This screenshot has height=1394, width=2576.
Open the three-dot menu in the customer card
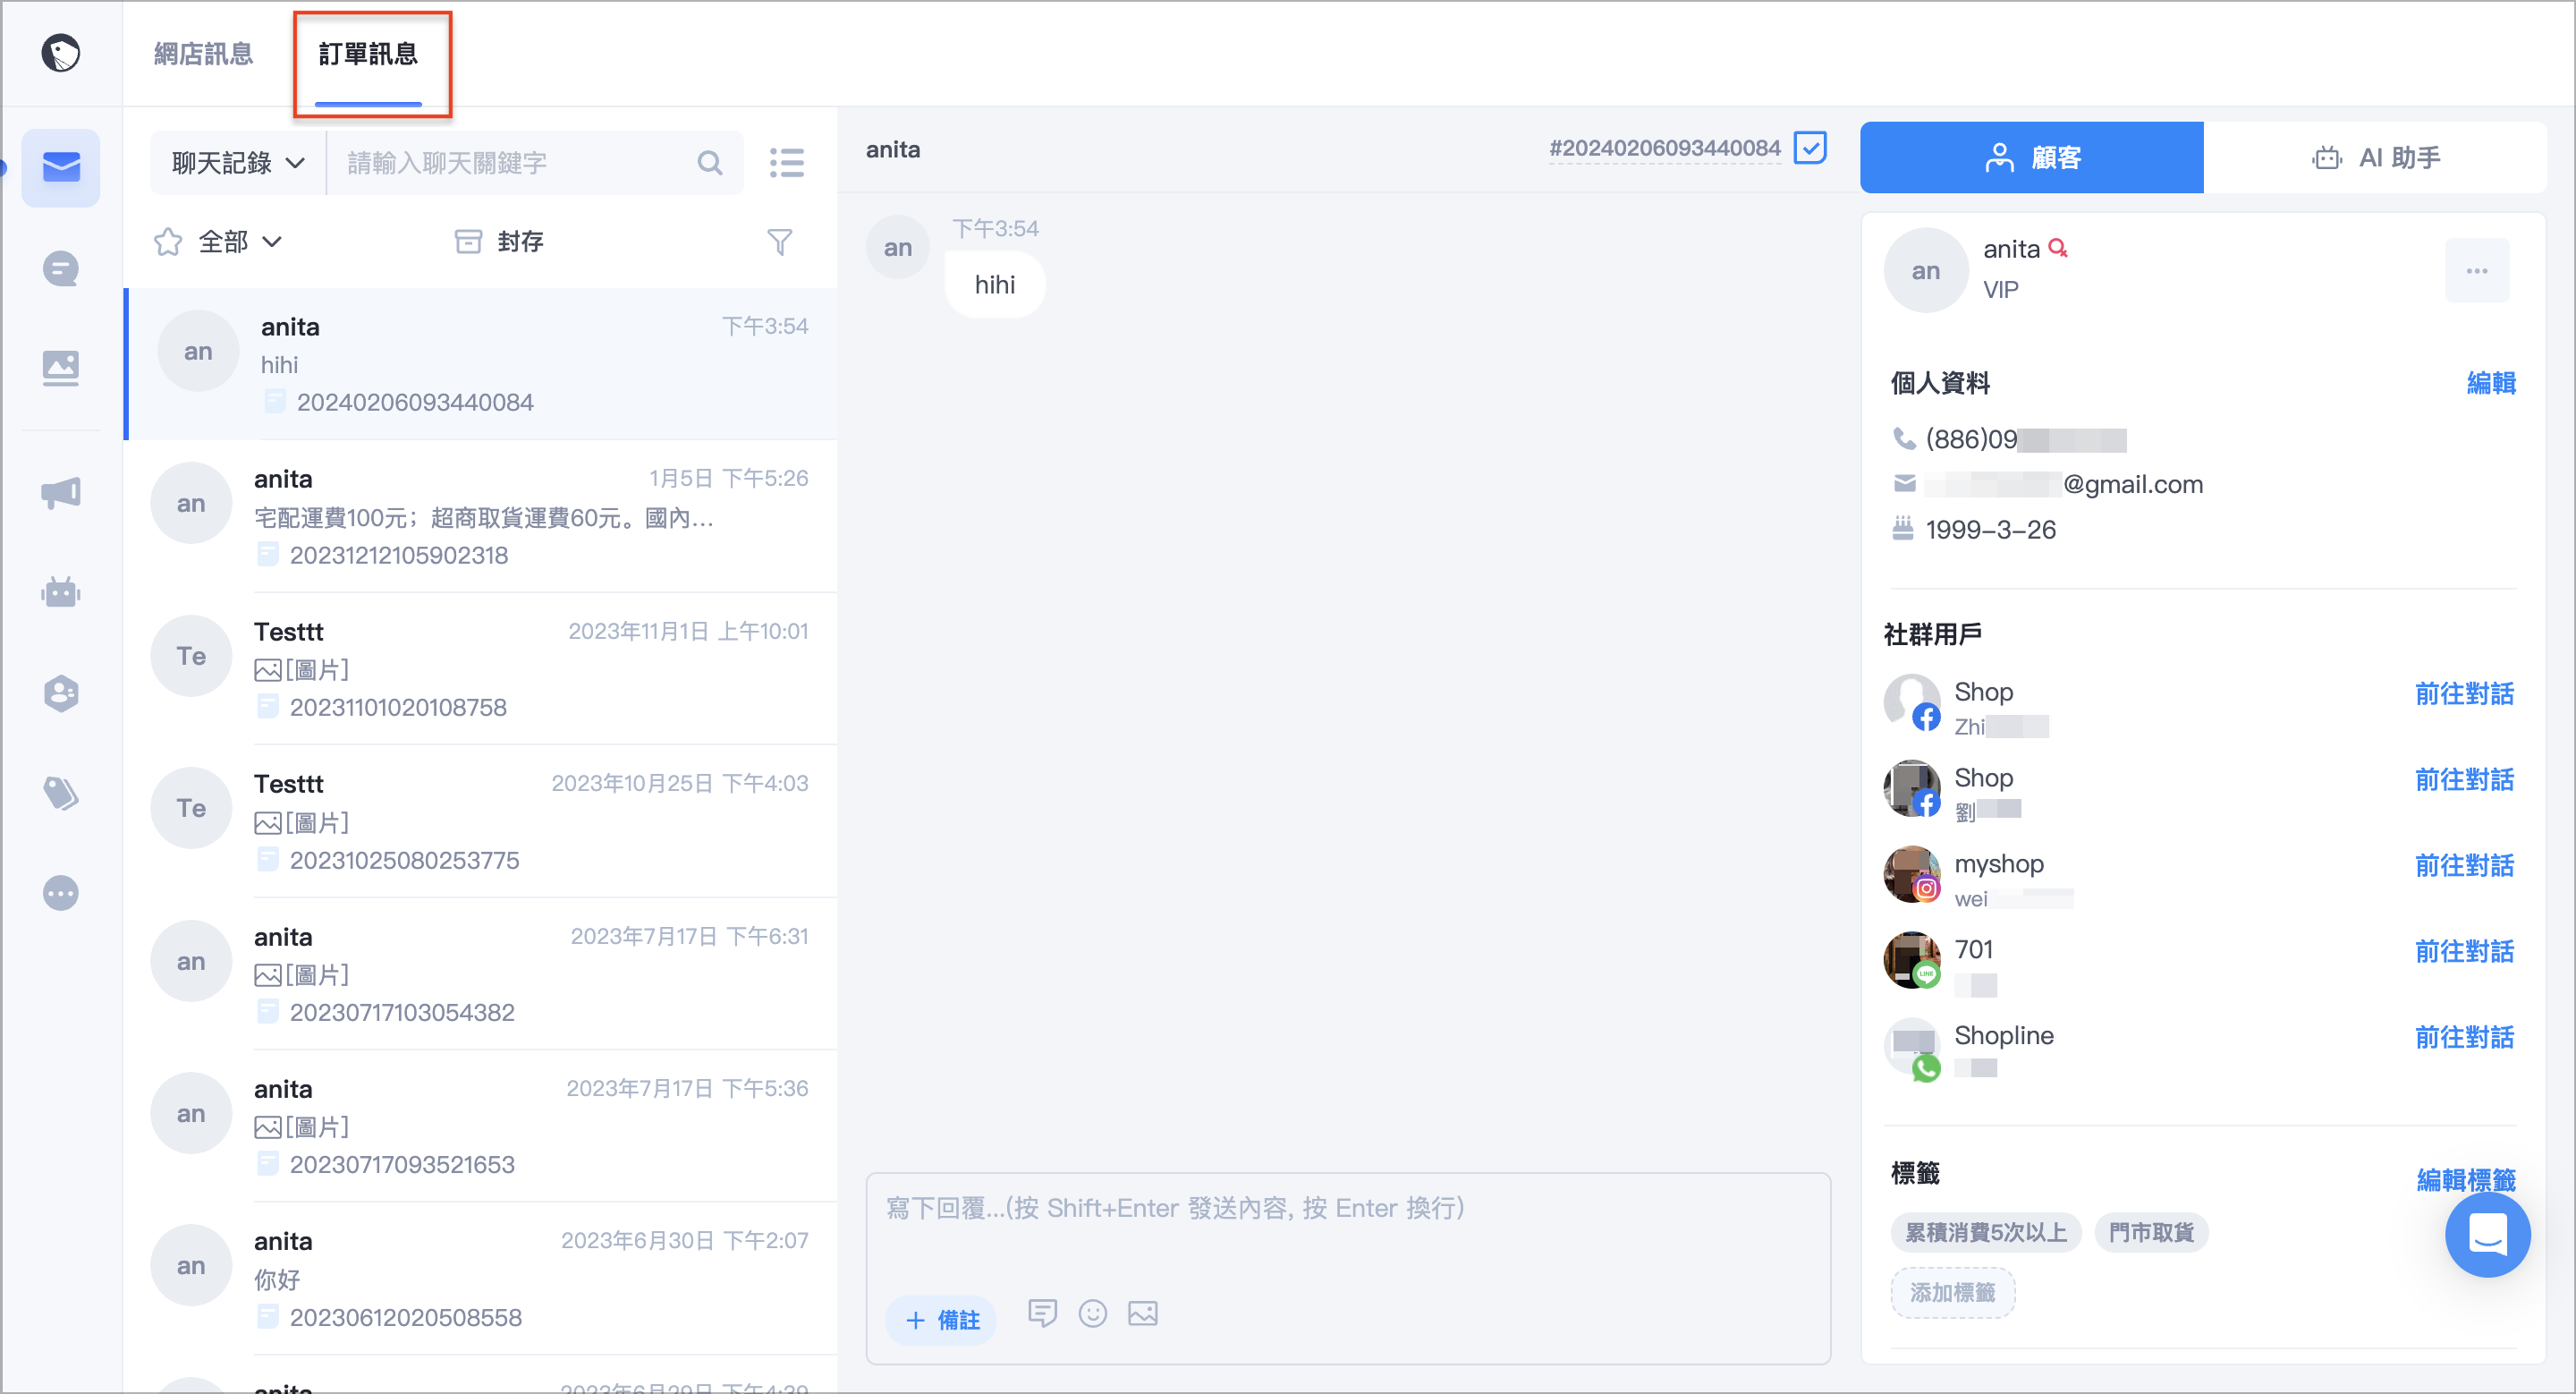pyautogui.click(x=2477, y=270)
